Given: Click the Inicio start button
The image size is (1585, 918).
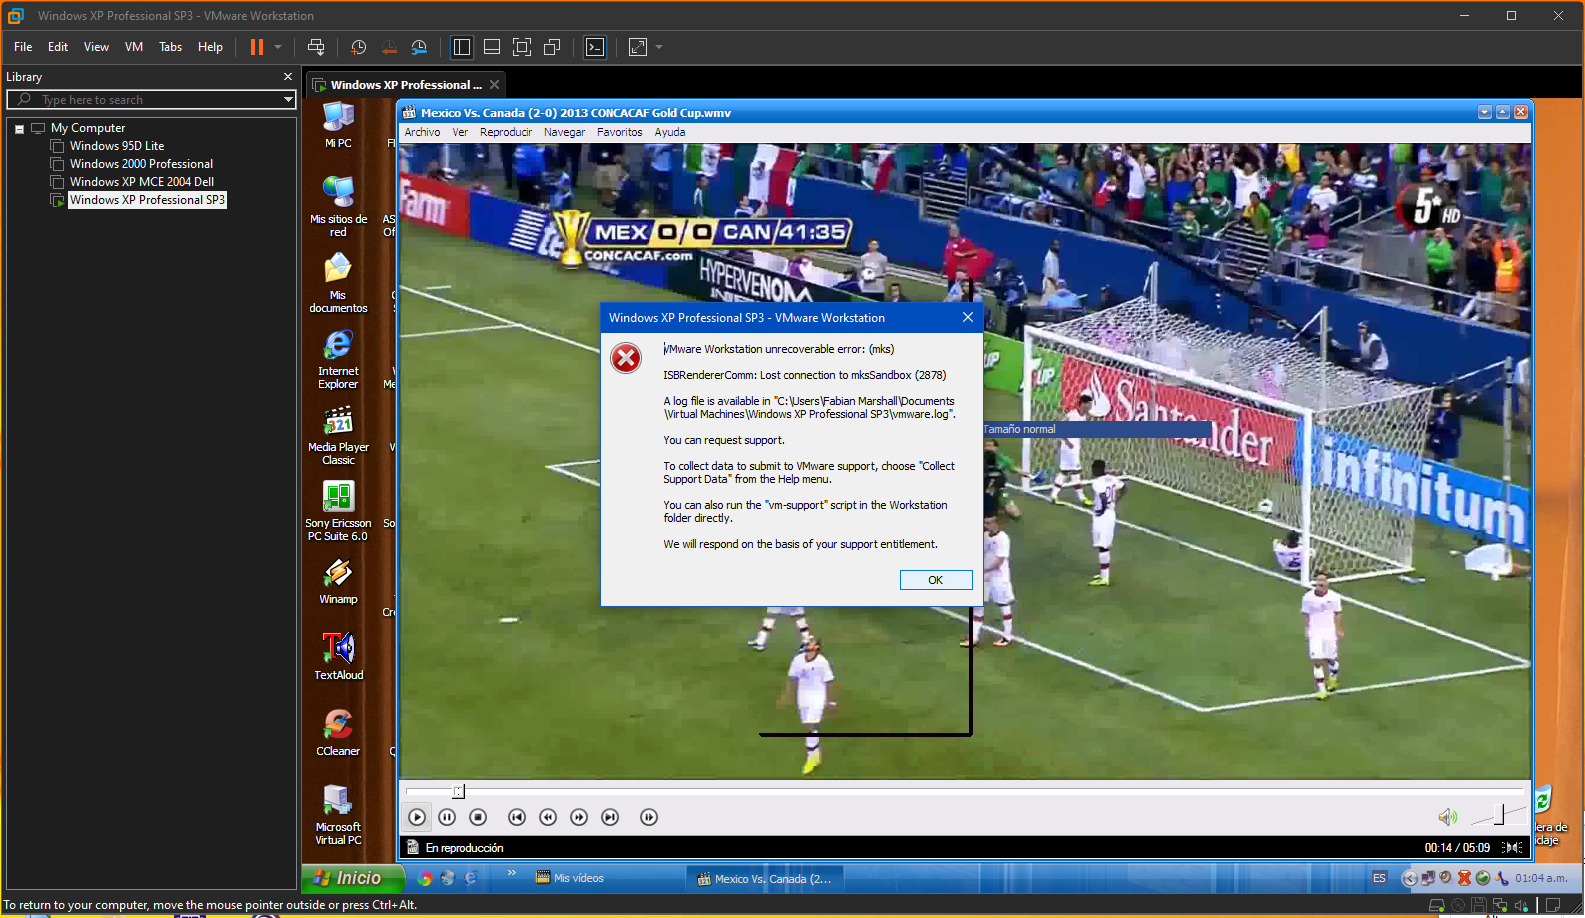Looking at the screenshot, I should tap(354, 878).
